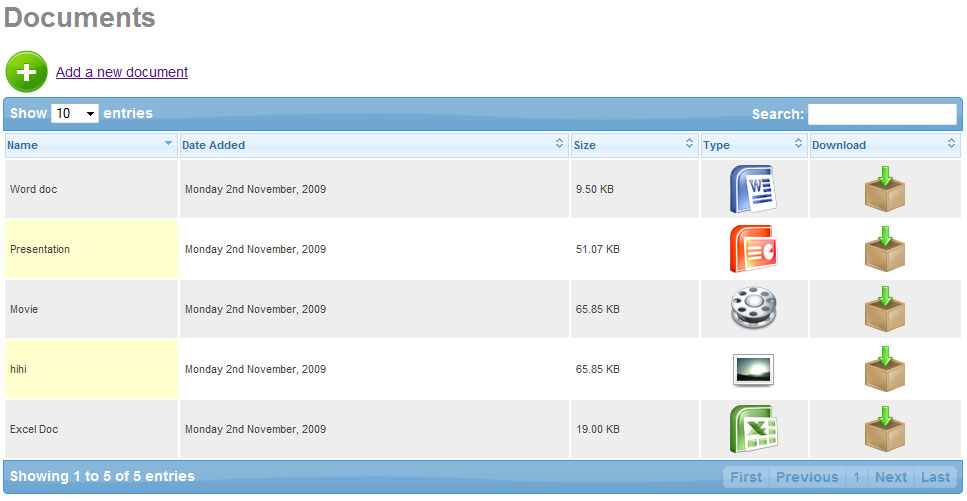Select the hihi name cell
Screen dimensions: 967x501
pyautogui.click(x=91, y=369)
